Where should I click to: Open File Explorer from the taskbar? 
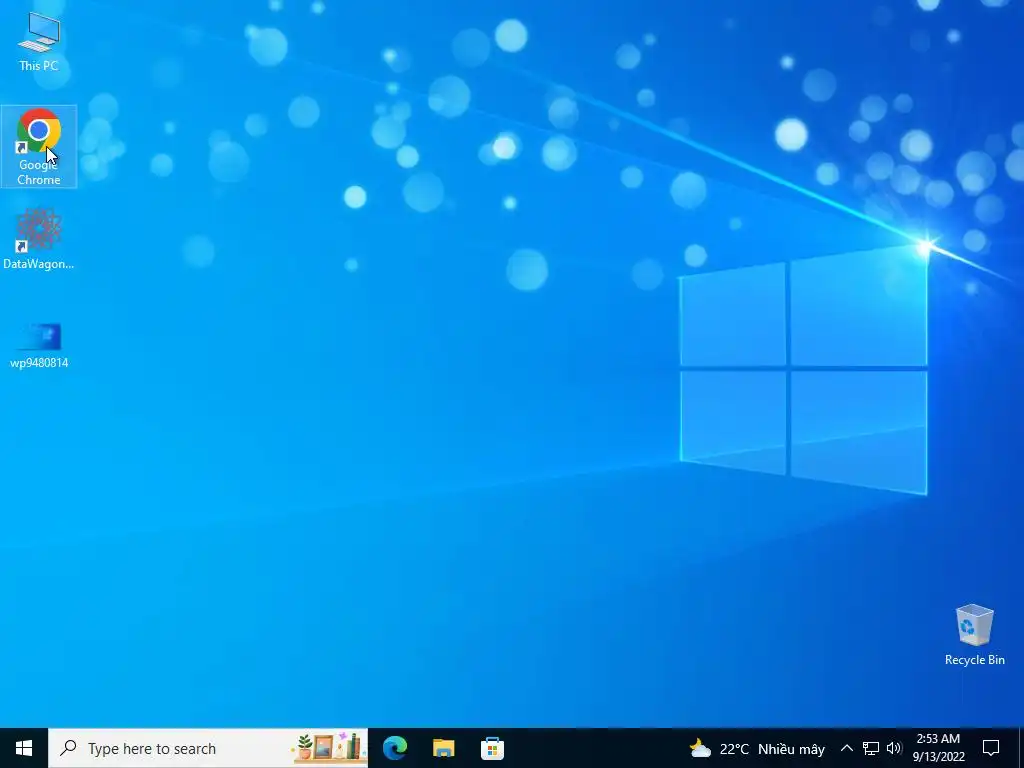[x=444, y=748]
